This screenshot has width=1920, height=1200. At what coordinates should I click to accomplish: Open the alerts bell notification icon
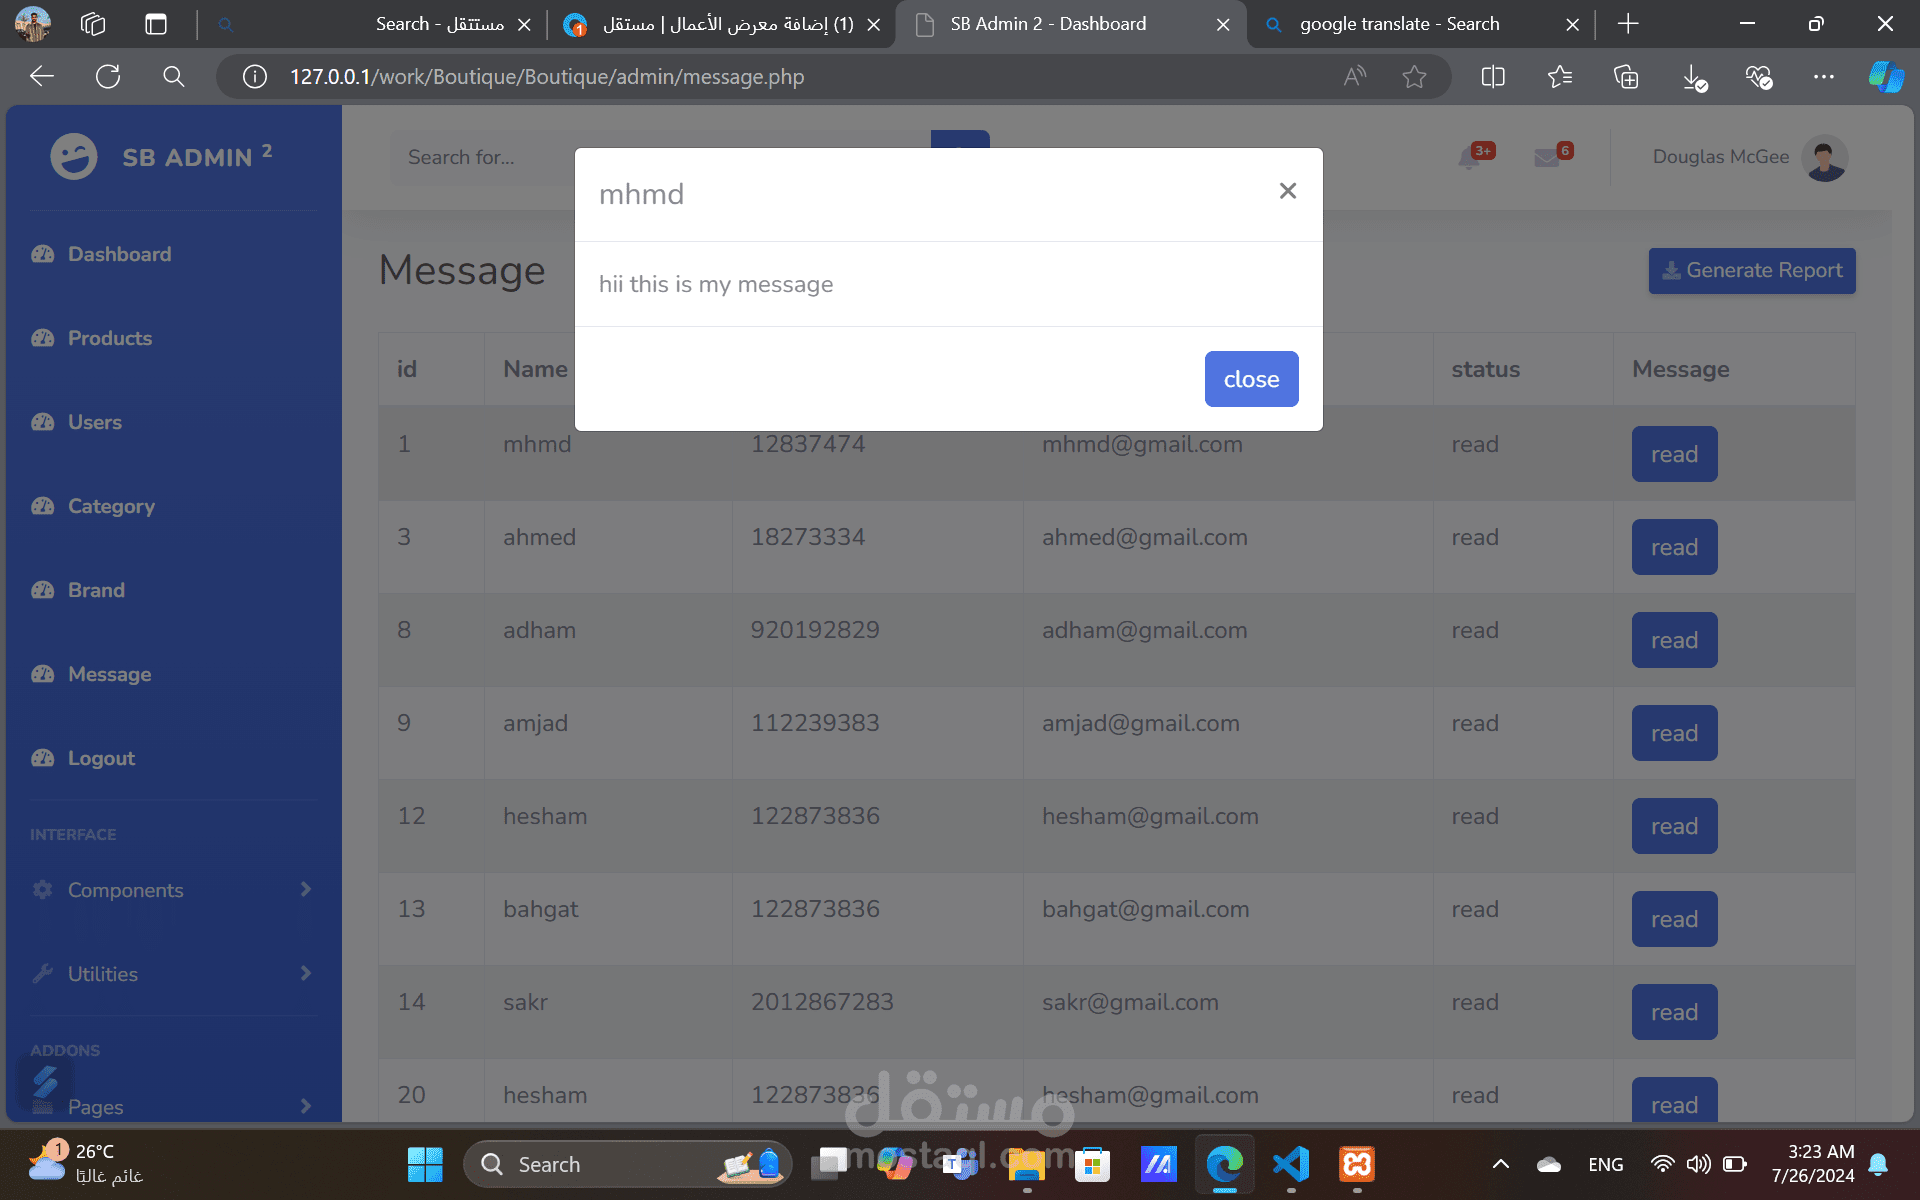tap(1469, 157)
